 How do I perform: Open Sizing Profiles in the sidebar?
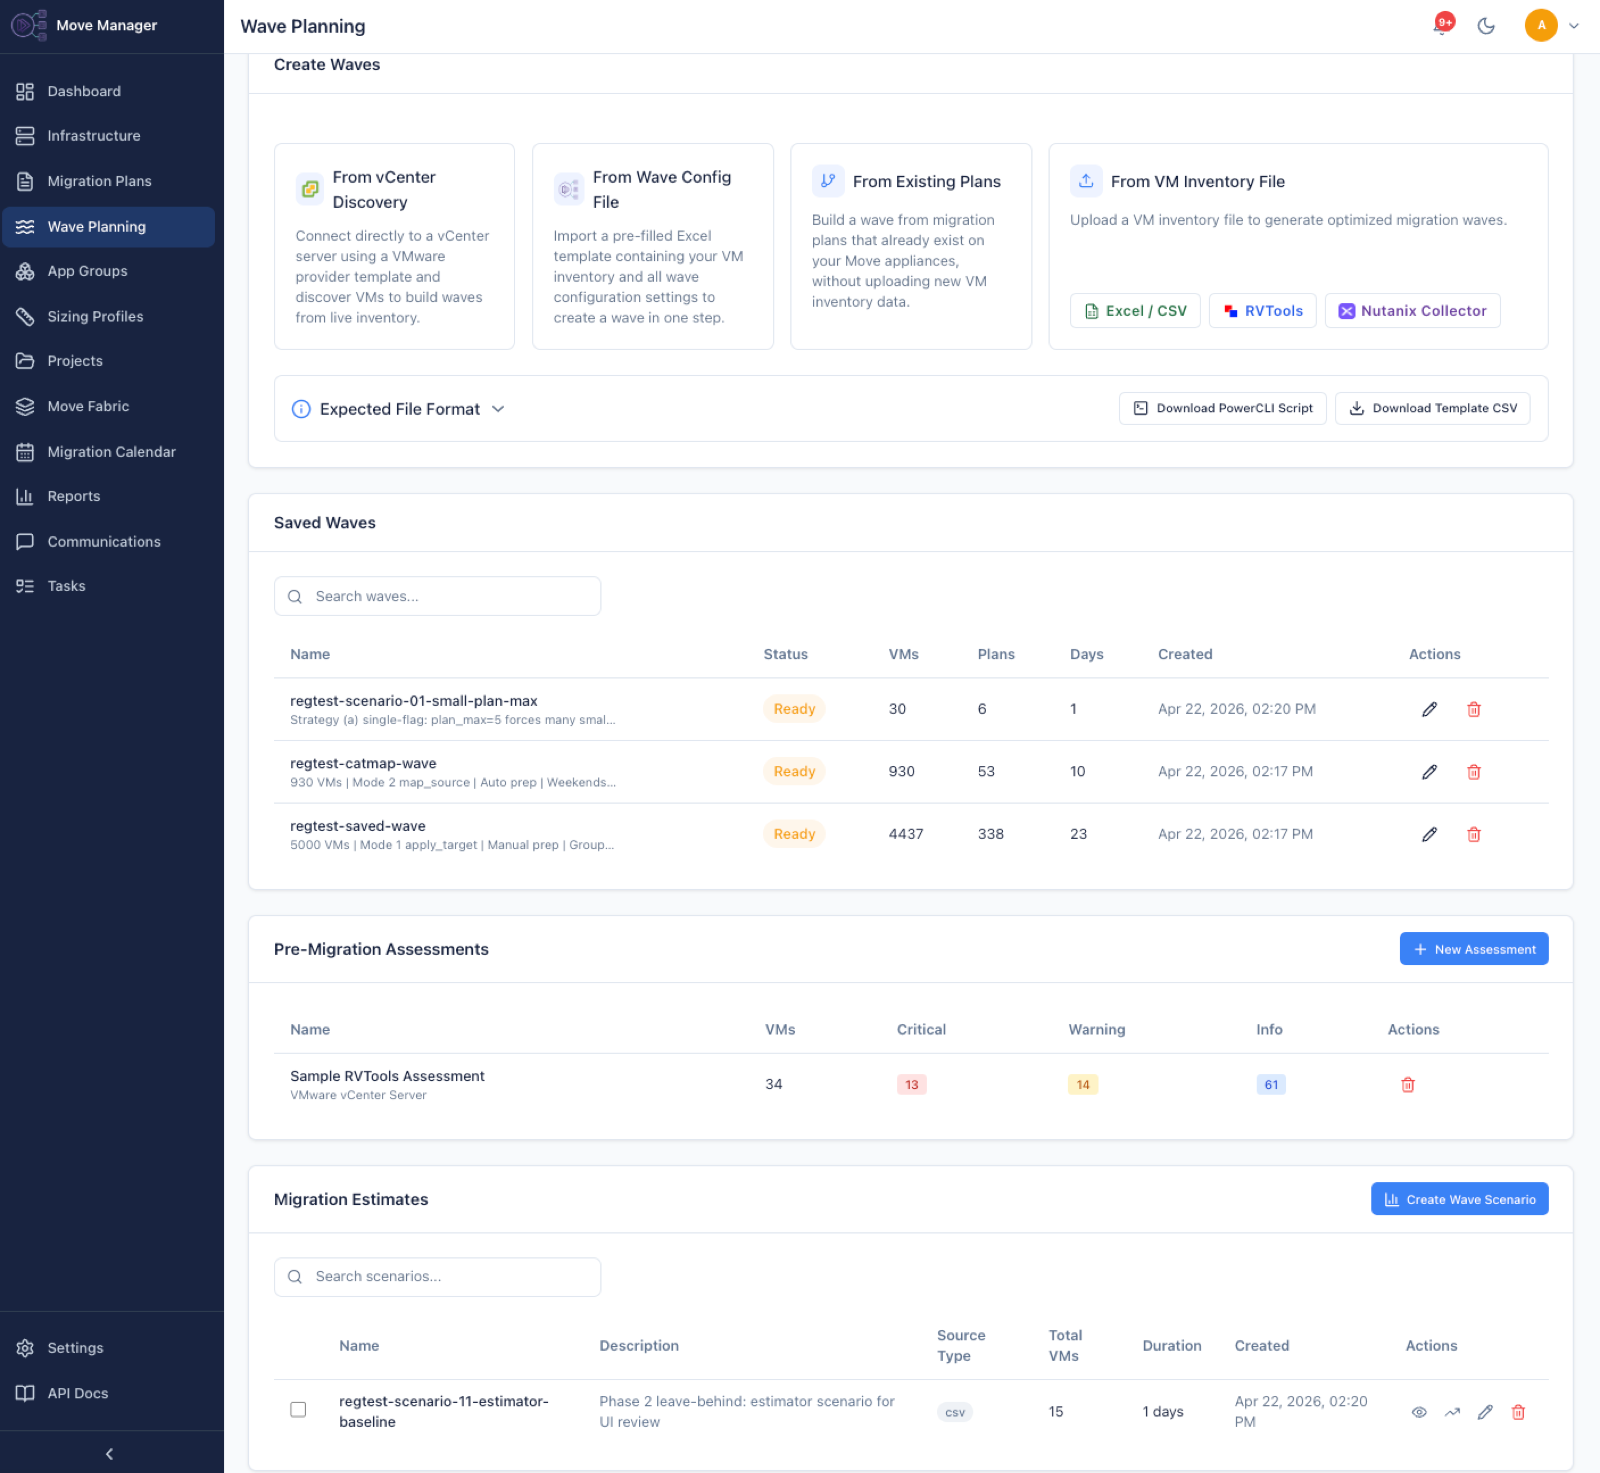[108, 316]
